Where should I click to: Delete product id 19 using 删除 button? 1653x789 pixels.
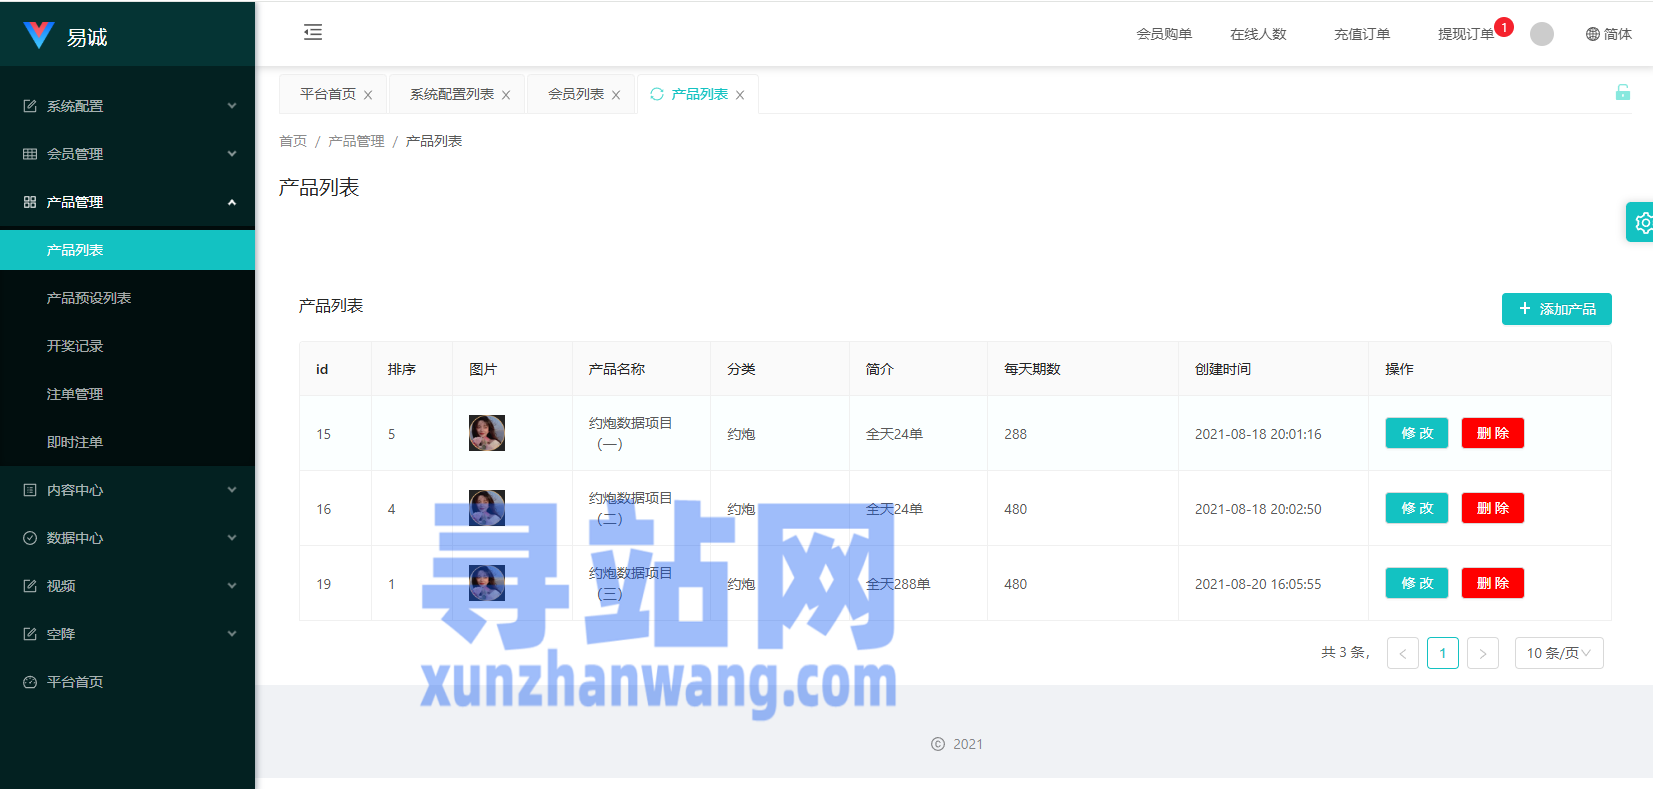click(1492, 583)
